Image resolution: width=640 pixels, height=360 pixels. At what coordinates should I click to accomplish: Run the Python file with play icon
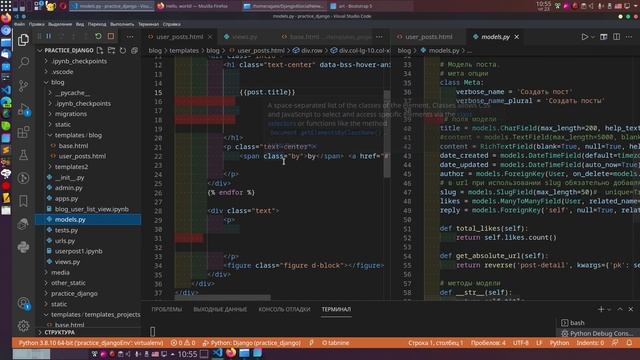click(584, 37)
